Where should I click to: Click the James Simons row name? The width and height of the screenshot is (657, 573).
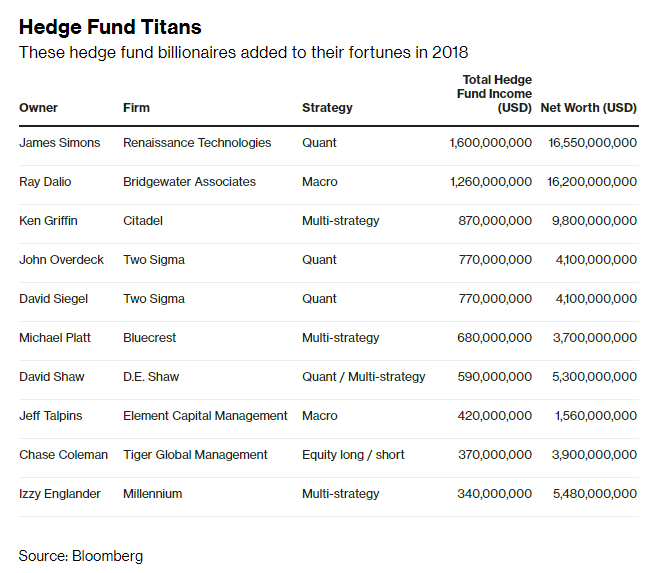click(x=59, y=143)
